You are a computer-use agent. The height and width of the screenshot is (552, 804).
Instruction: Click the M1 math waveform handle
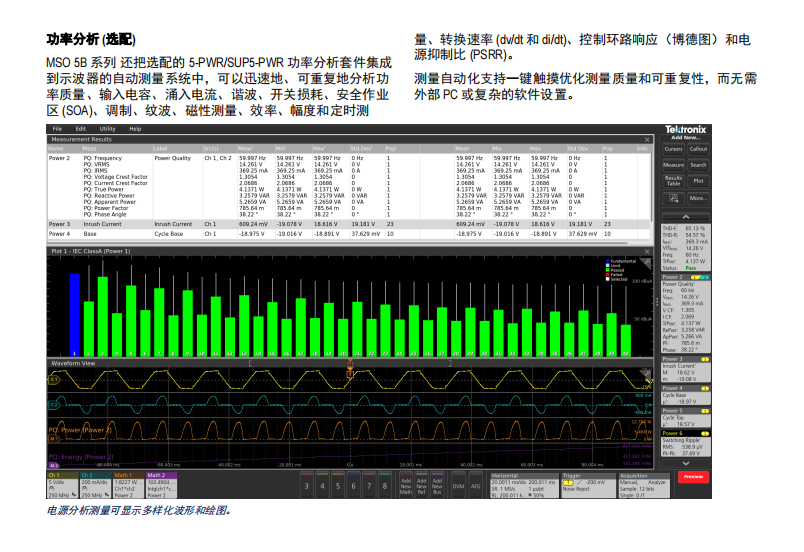[54, 439]
